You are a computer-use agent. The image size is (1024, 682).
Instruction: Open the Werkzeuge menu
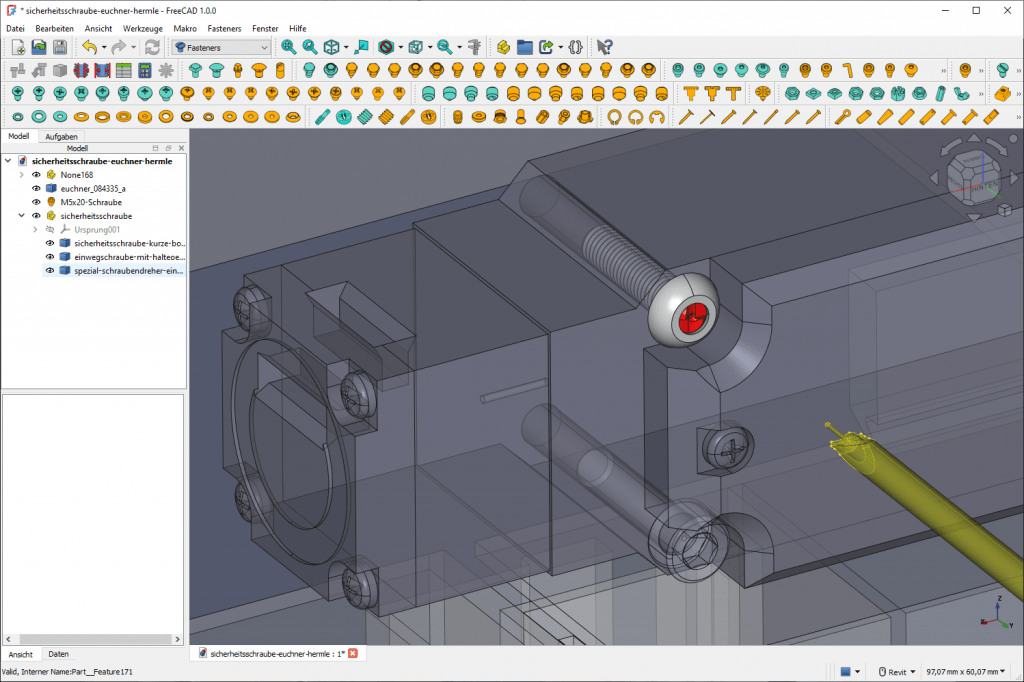pyautogui.click(x=142, y=29)
